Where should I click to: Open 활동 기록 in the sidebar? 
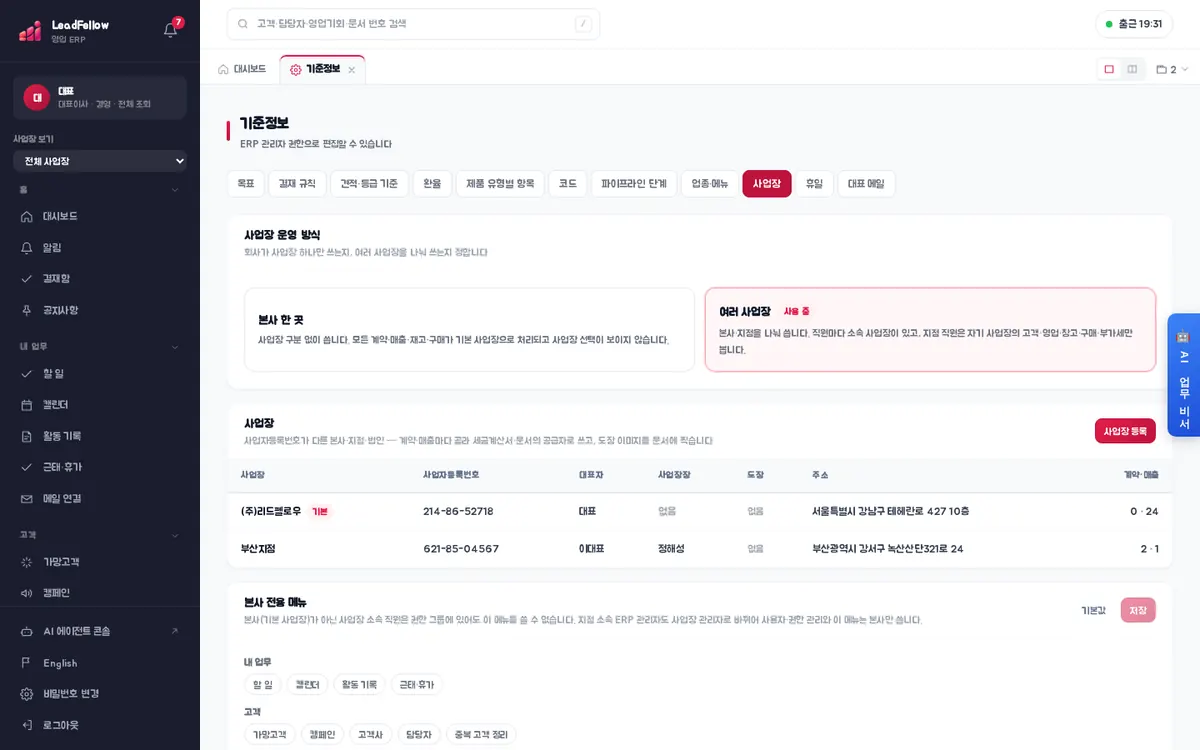(100, 436)
